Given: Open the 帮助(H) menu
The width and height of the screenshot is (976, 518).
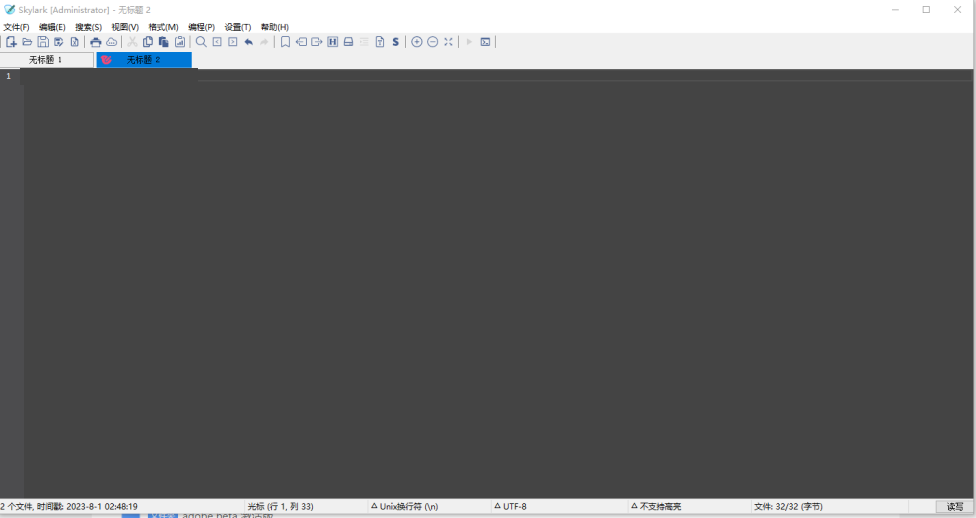Looking at the screenshot, I should click(274, 27).
